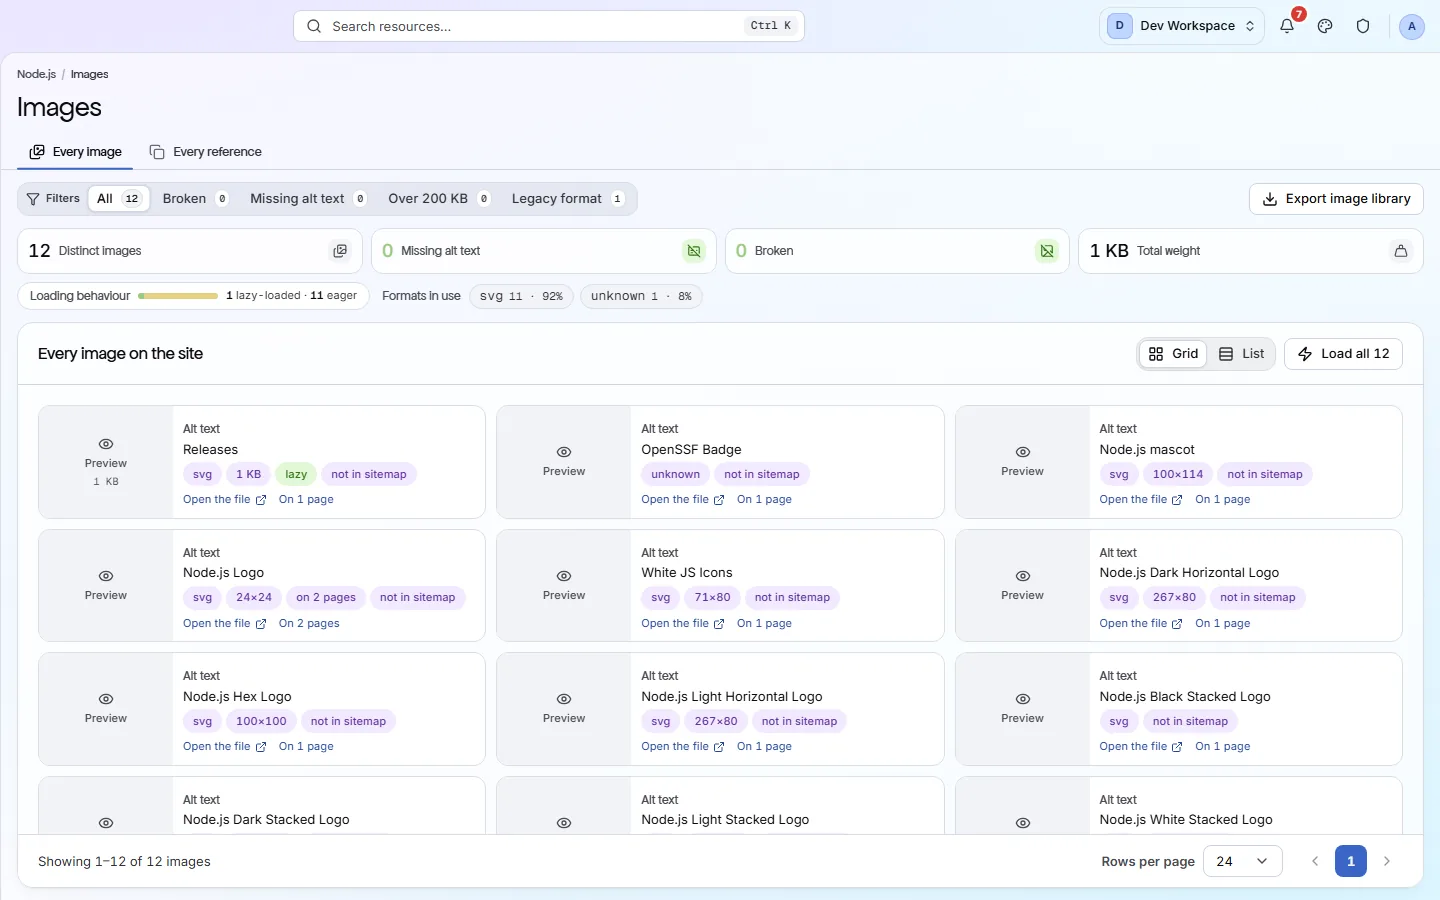
Task: Filter by Missing alt text
Action: (308, 199)
